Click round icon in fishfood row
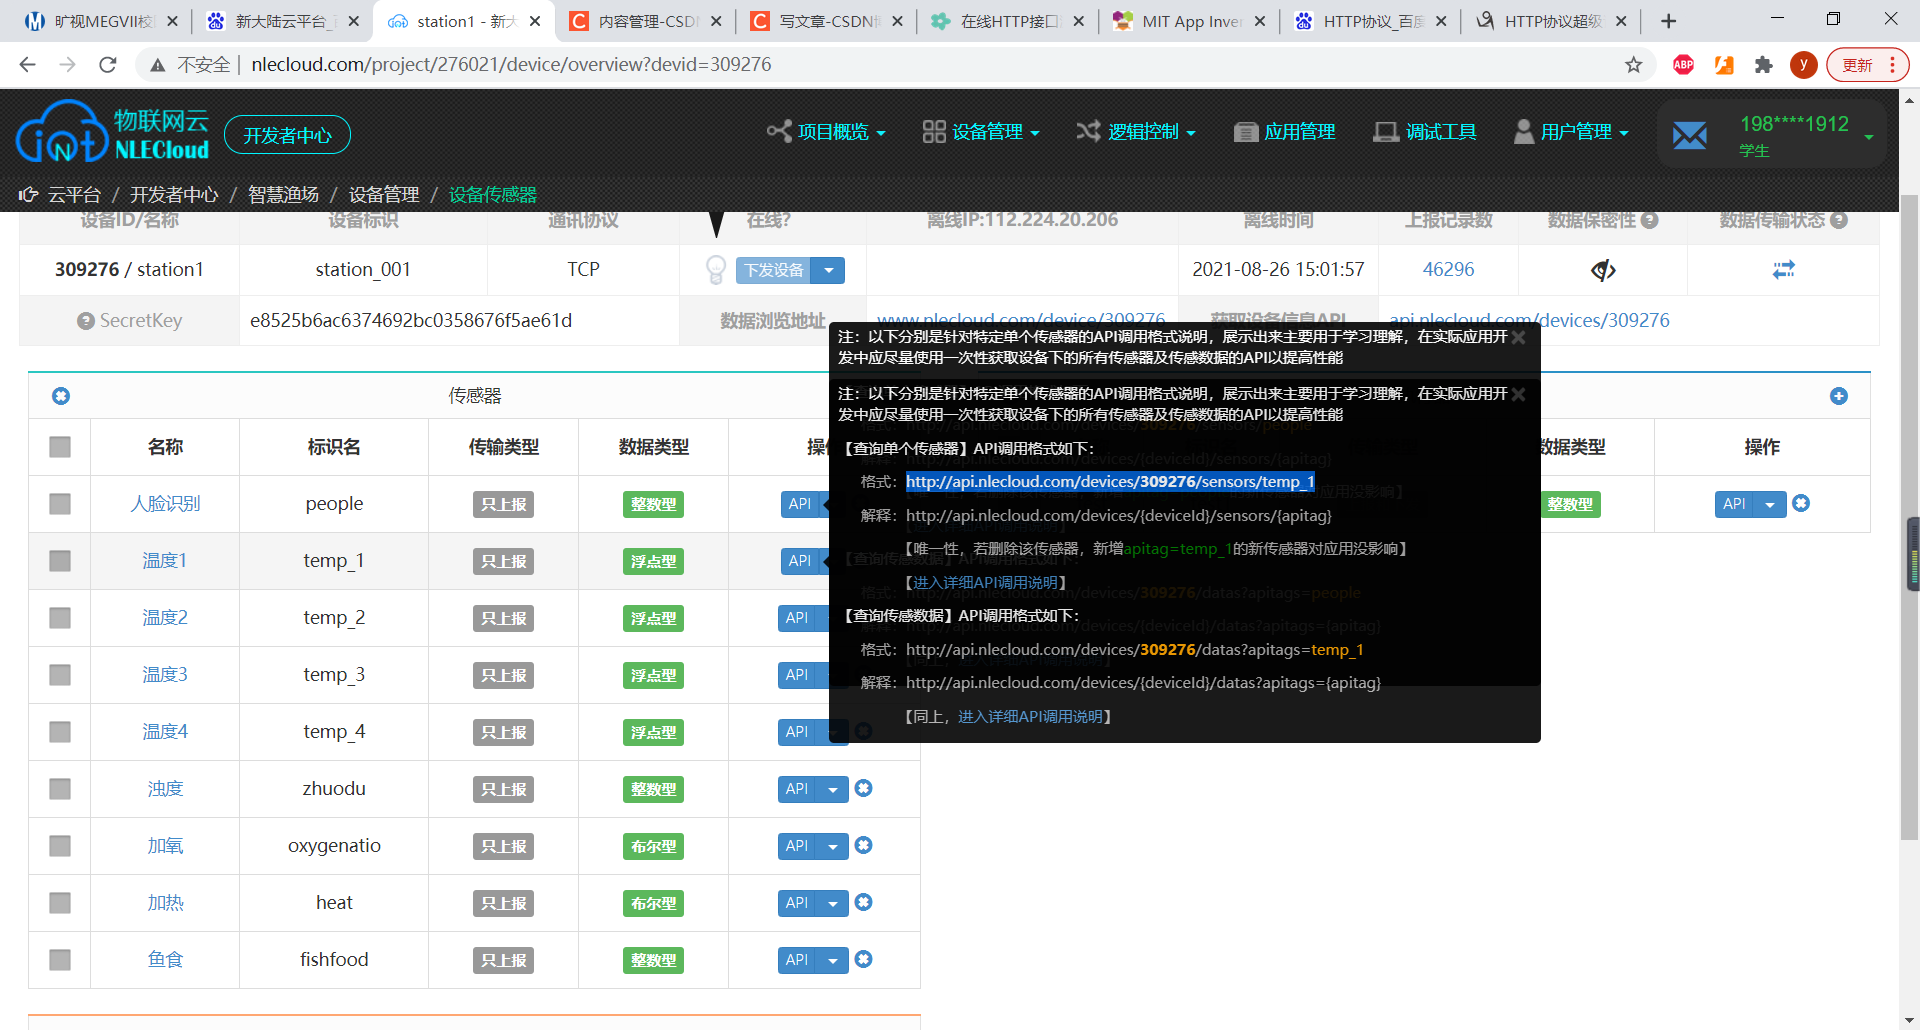The height and width of the screenshot is (1030, 1920). tap(864, 959)
